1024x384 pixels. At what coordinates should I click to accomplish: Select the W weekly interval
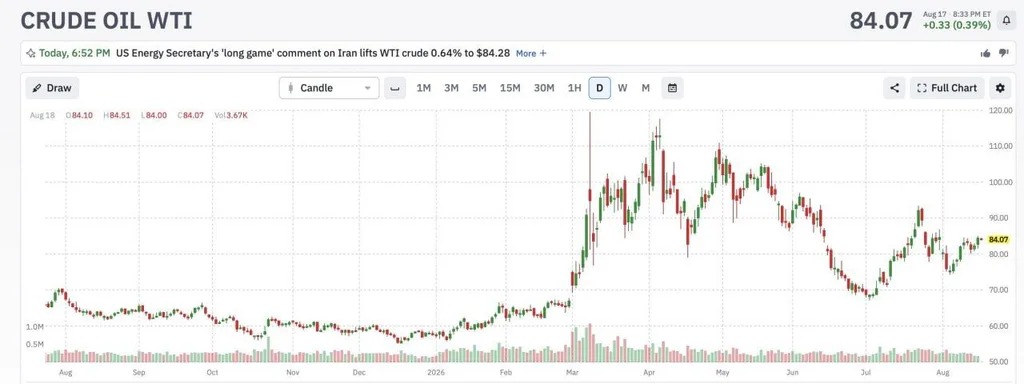coord(622,88)
